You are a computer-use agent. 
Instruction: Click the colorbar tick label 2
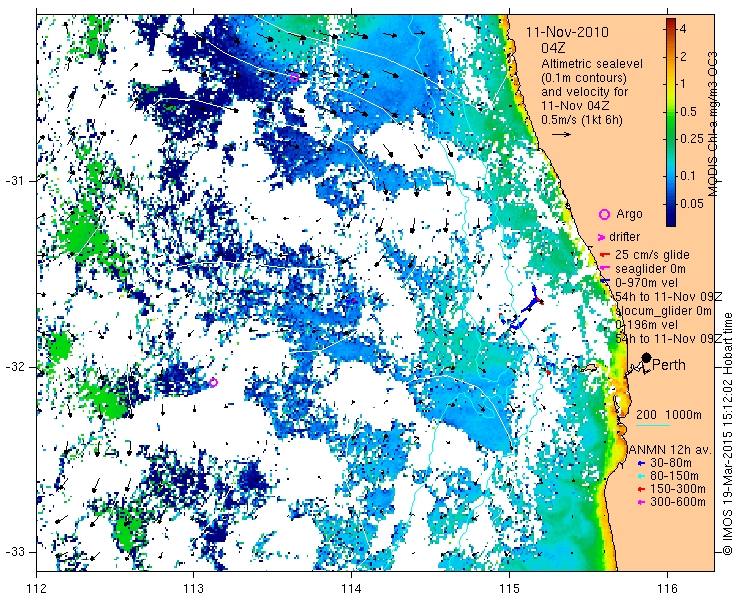pyautogui.click(x=683, y=57)
